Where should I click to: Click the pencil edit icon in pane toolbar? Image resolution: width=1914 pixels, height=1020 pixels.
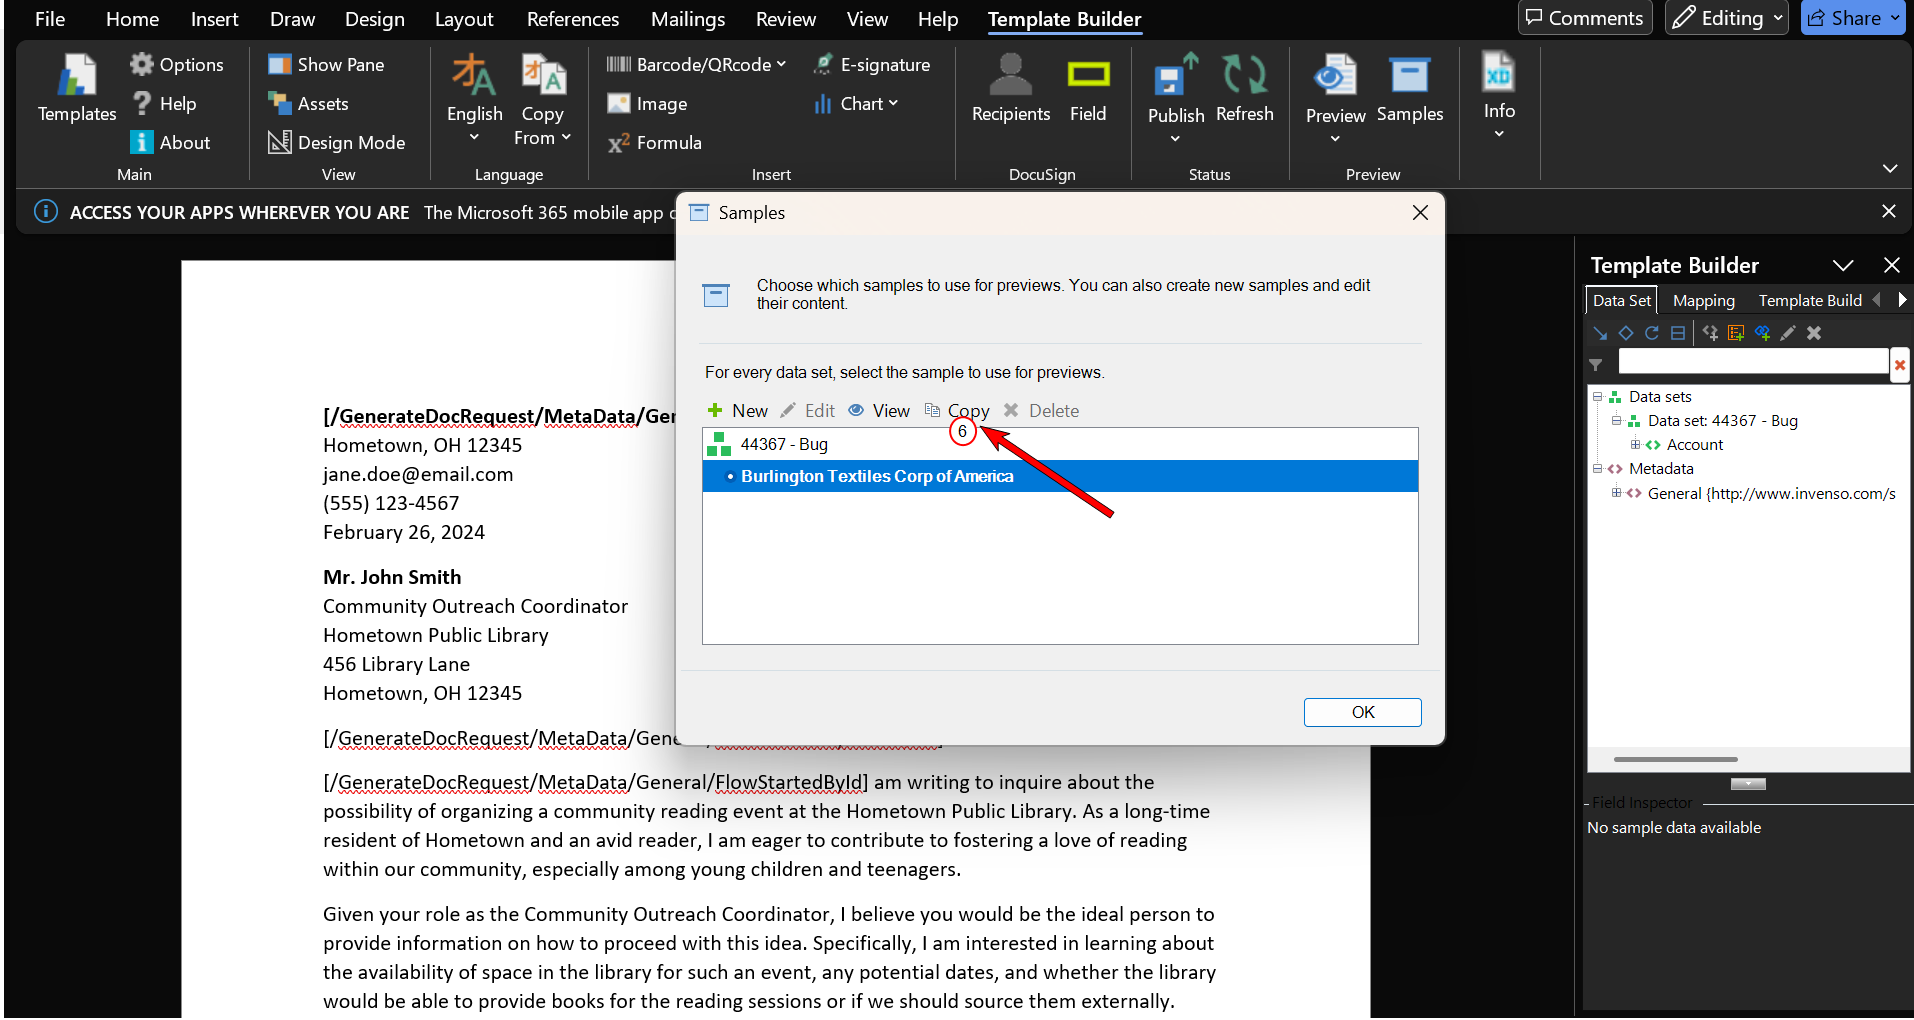[x=1788, y=333]
